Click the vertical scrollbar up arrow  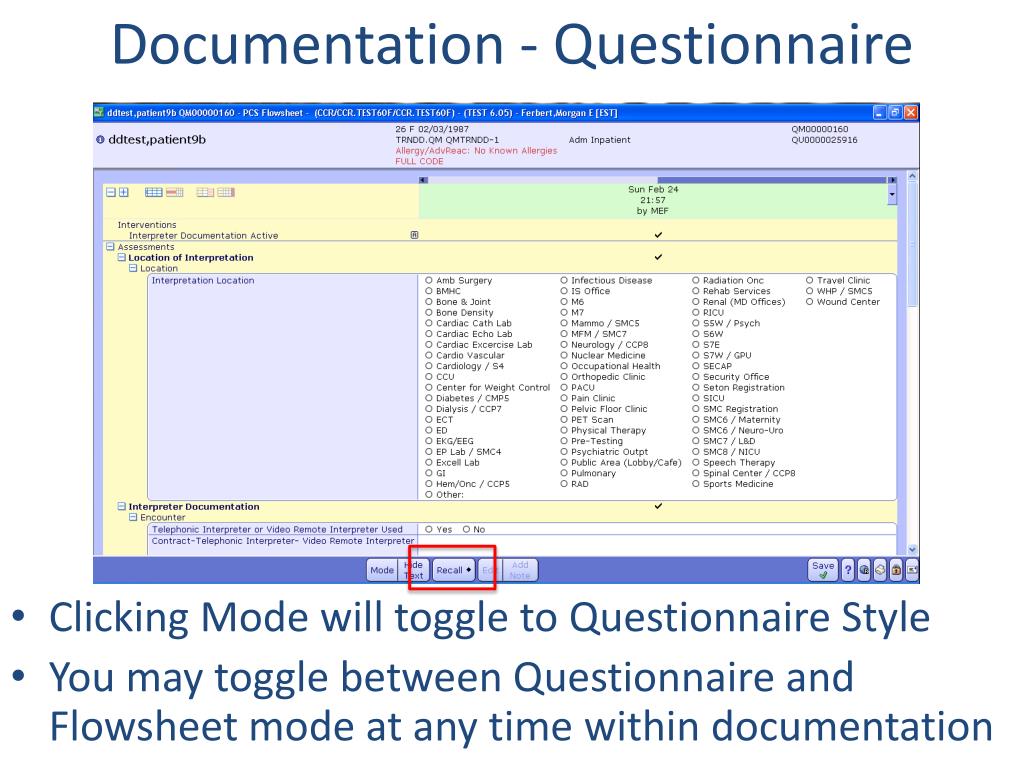tap(912, 176)
